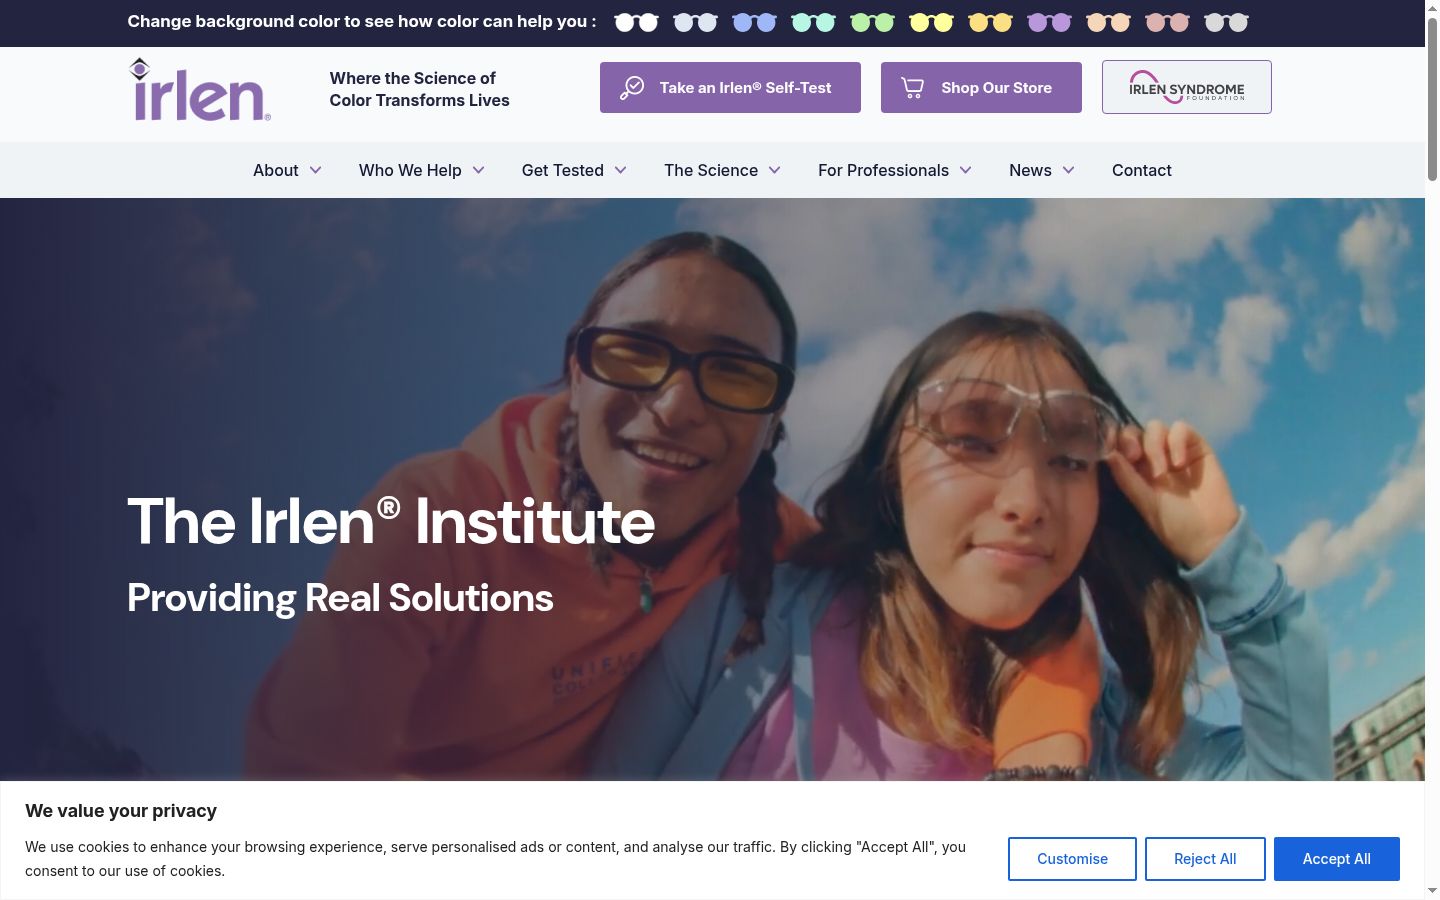
Task: Click the magnifier icon on Self-Test button
Action: (632, 88)
